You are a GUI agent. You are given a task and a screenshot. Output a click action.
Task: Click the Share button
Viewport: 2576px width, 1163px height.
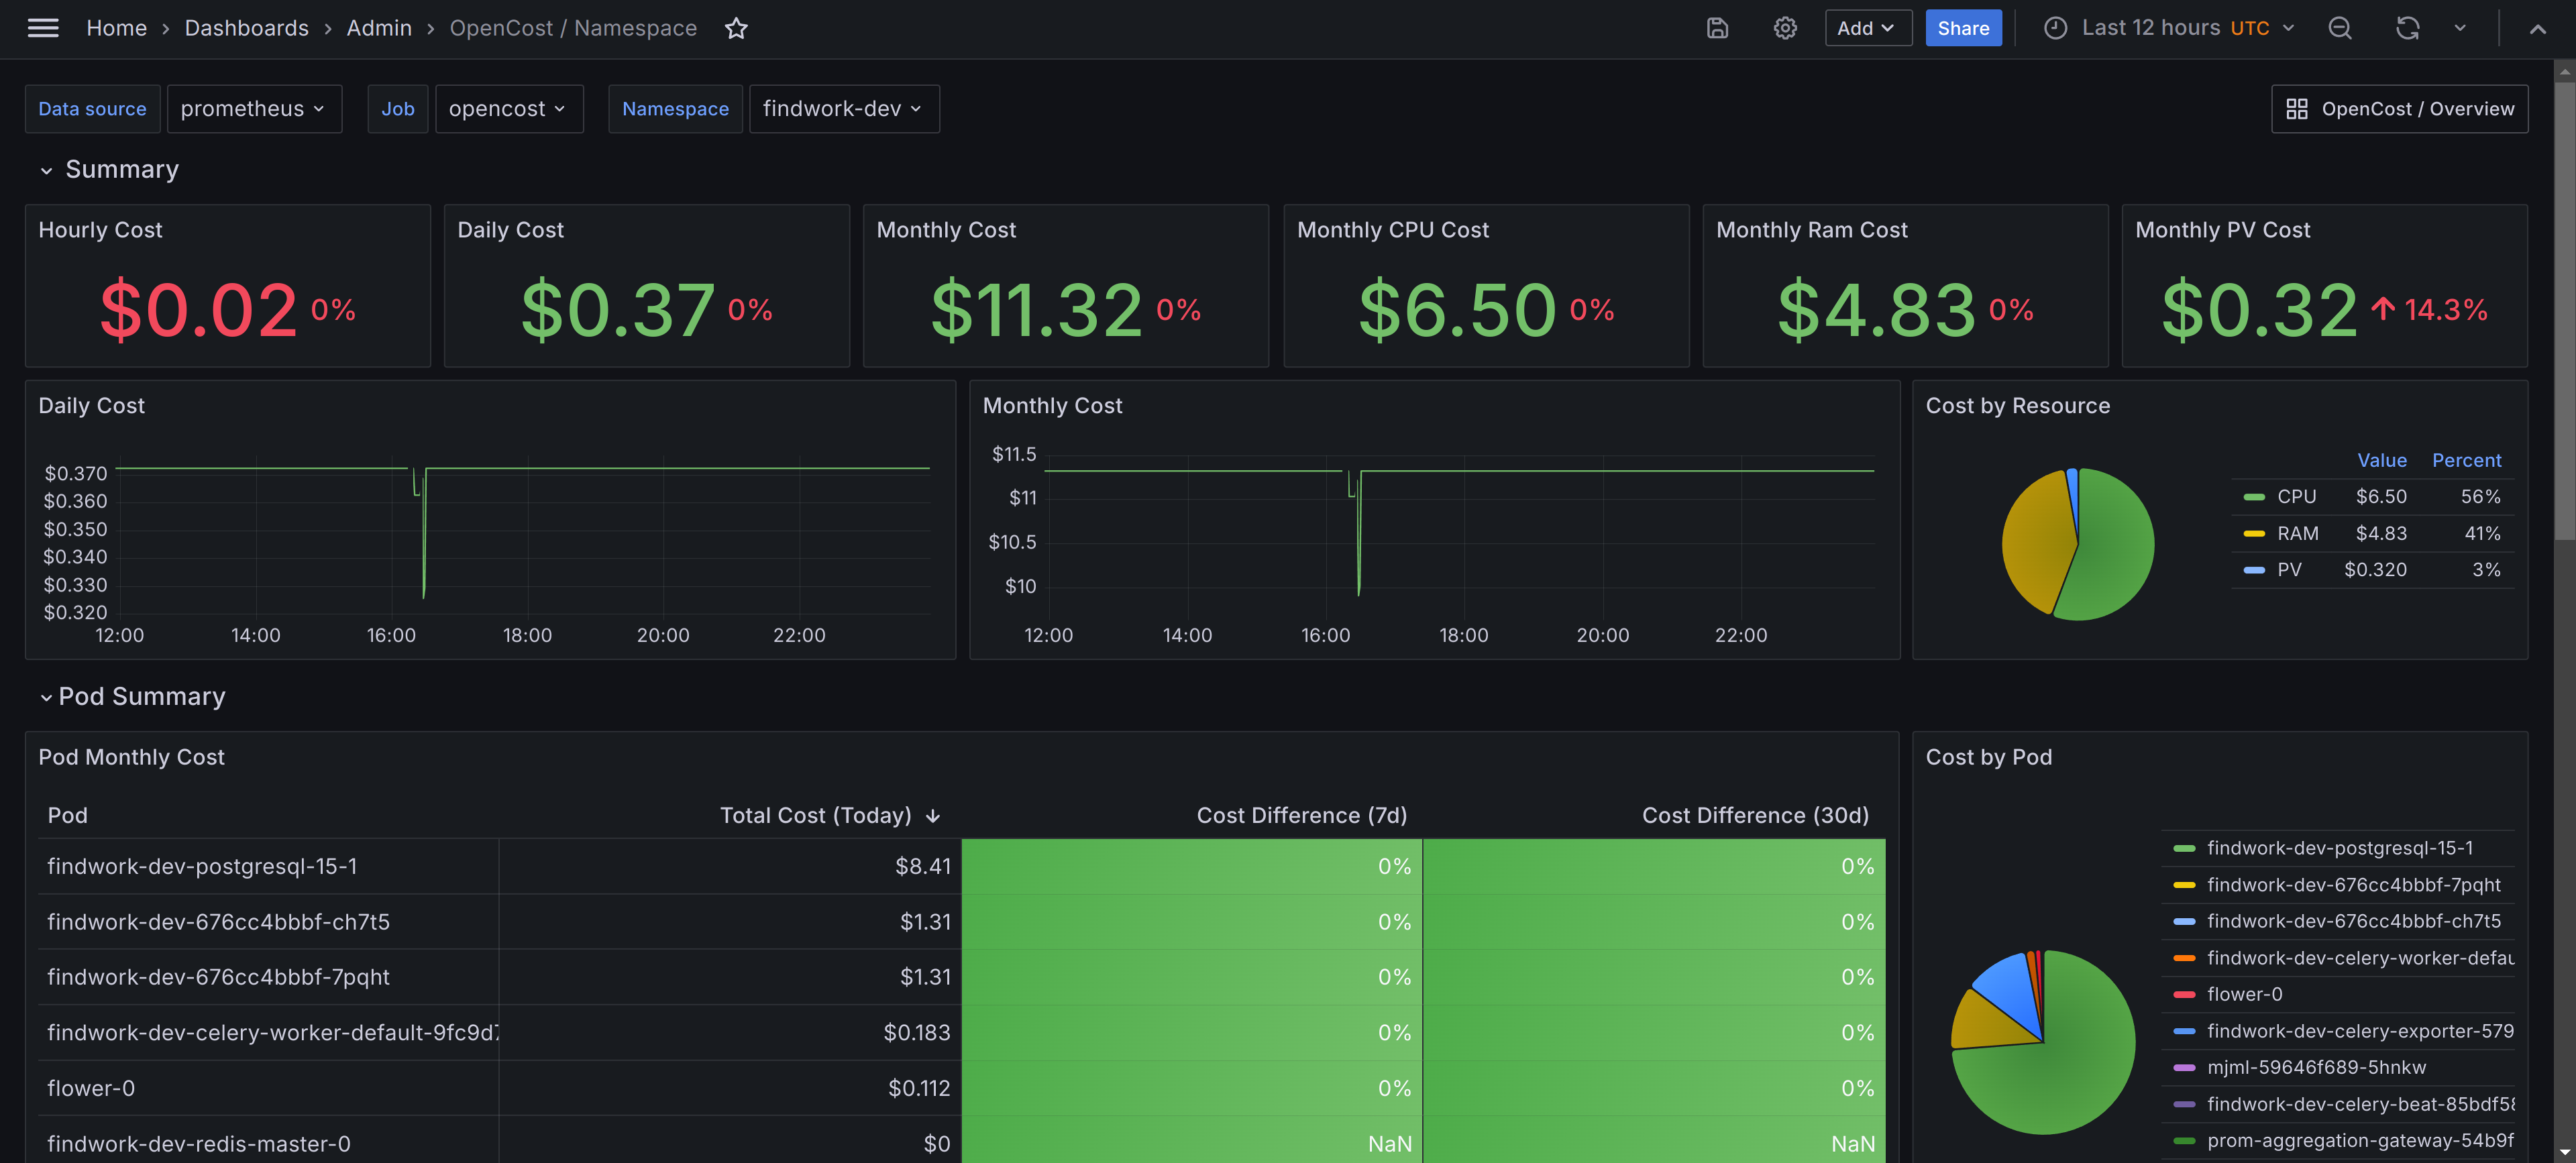(x=1963, y=28)
